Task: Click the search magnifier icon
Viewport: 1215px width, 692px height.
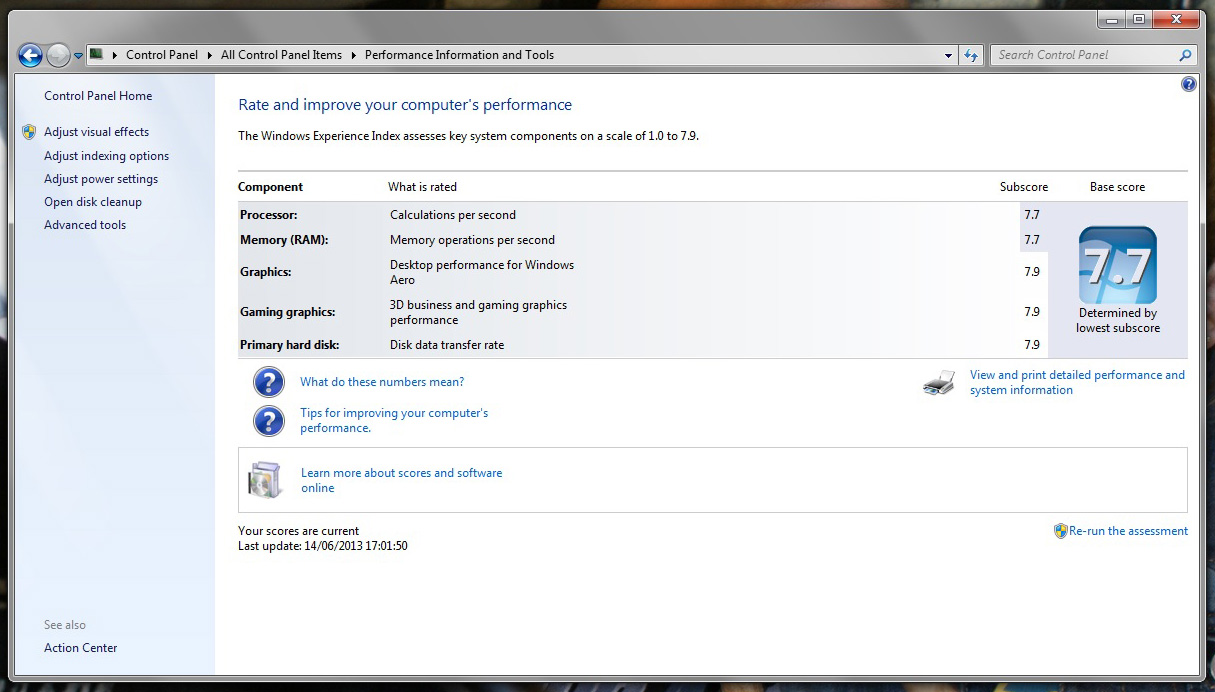Action: (1185, 55)
